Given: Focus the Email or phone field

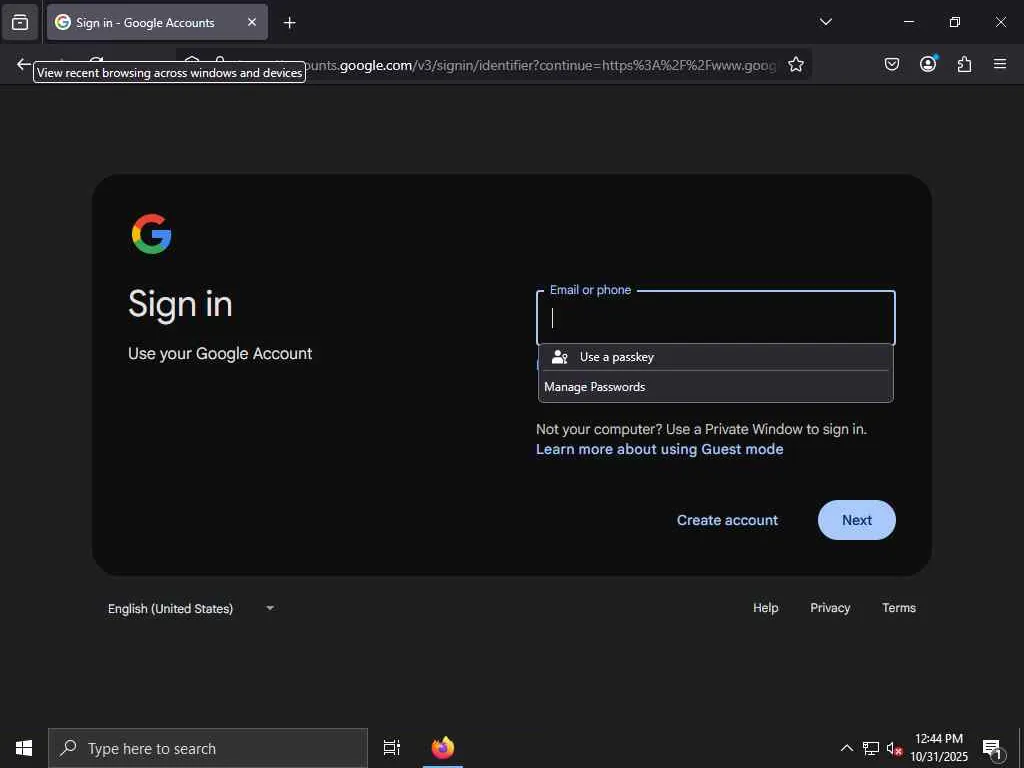Looking at the screenshot, I should pyautogui.click(x=716, y=318).
